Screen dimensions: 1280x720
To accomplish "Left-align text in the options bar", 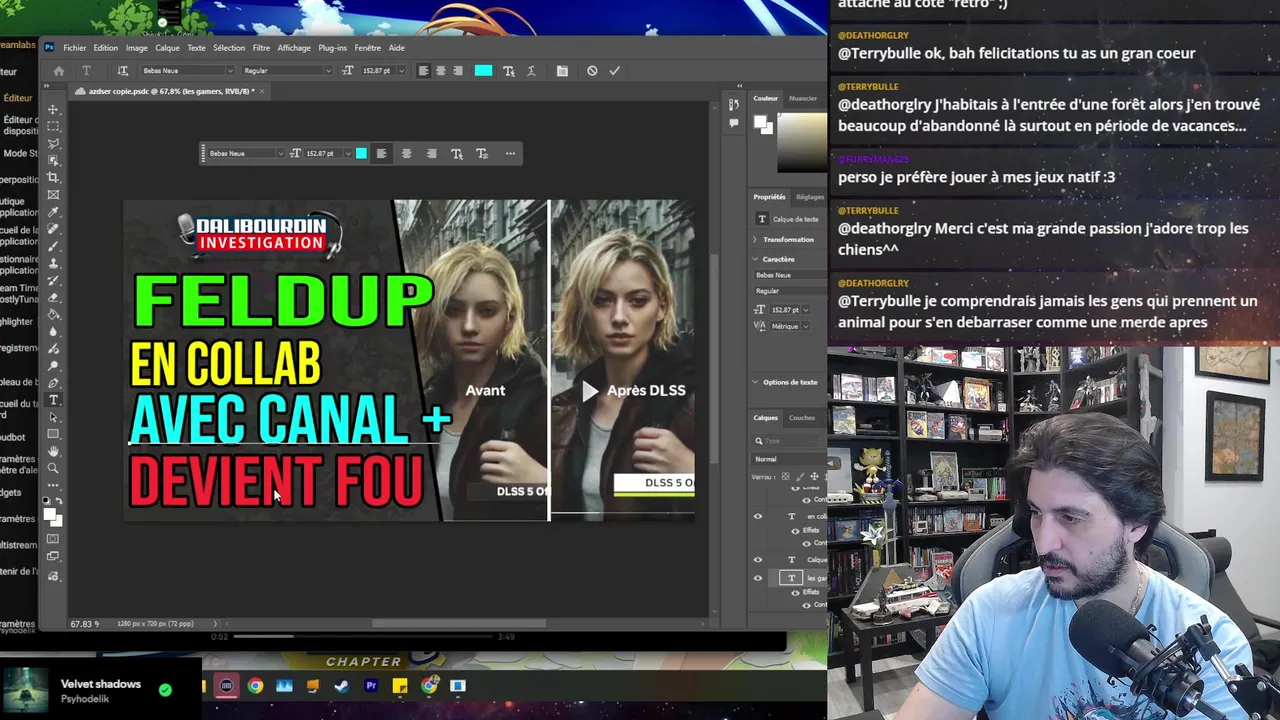I will 424,71.
